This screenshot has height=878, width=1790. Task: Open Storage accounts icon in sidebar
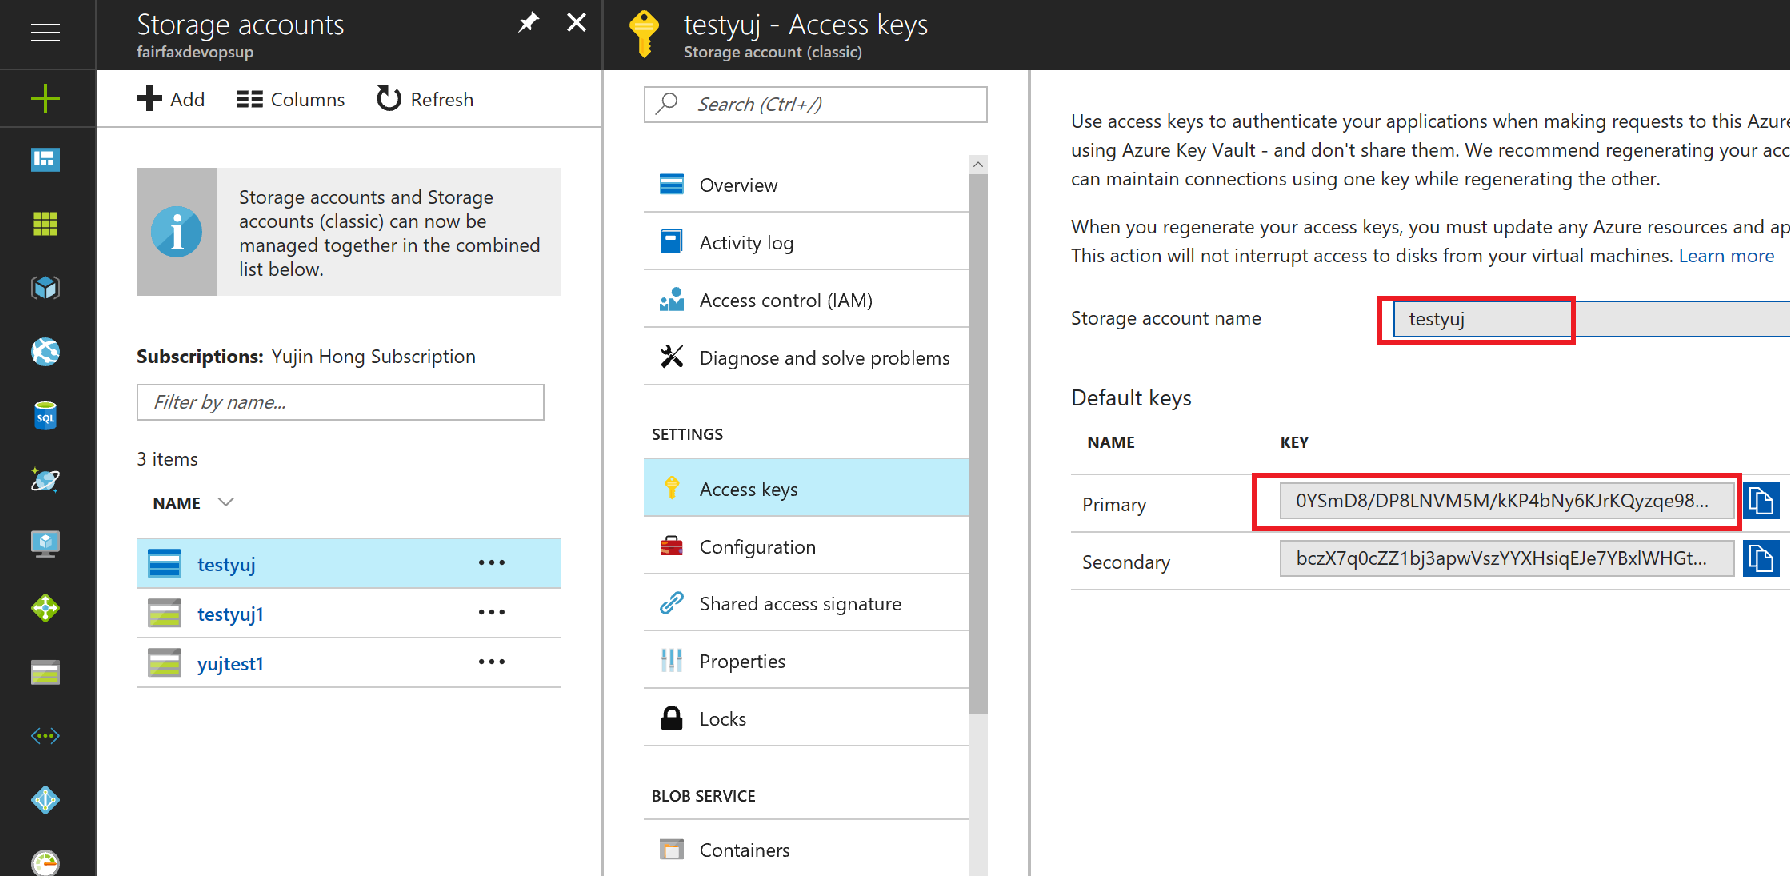[x=45, y=672]
